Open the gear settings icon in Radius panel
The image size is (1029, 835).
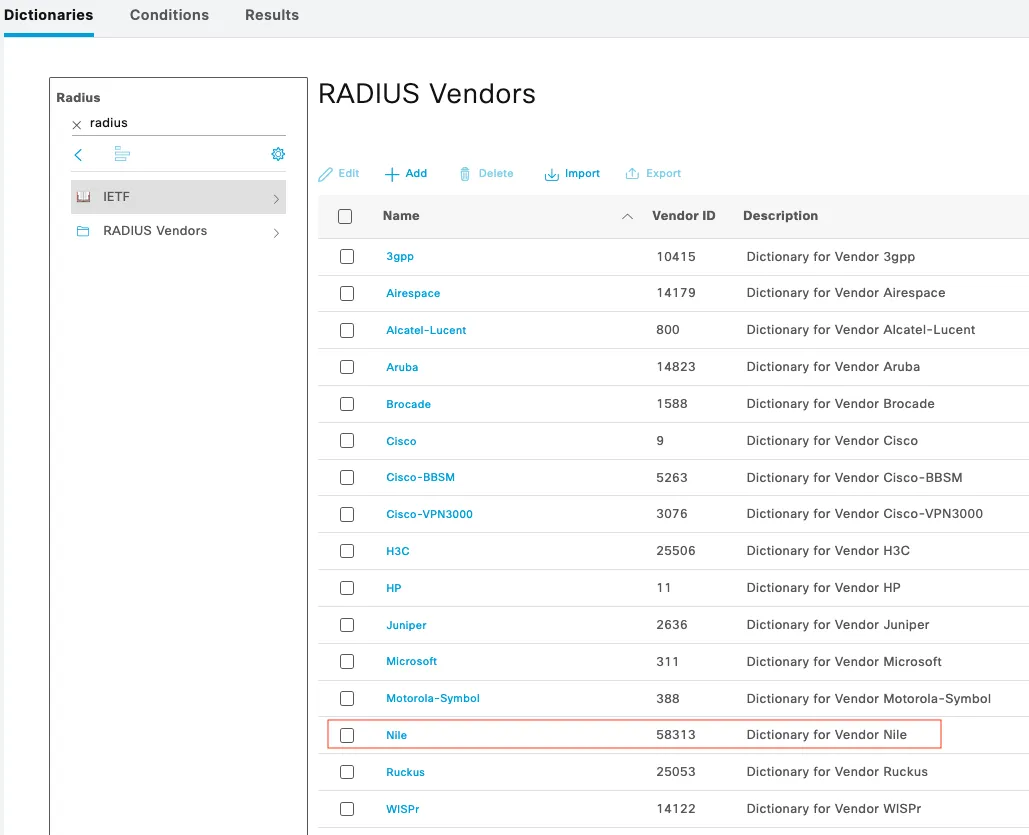[x=278, y=154]
